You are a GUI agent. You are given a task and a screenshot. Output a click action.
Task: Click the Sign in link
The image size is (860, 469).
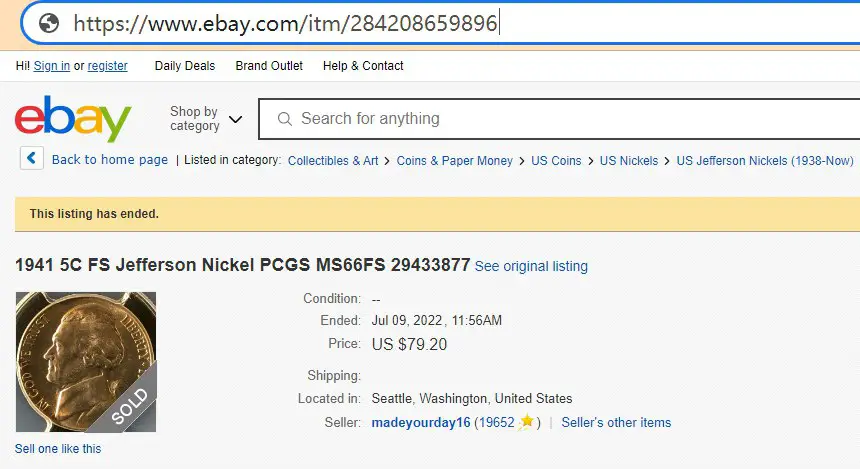coord(52,66)
